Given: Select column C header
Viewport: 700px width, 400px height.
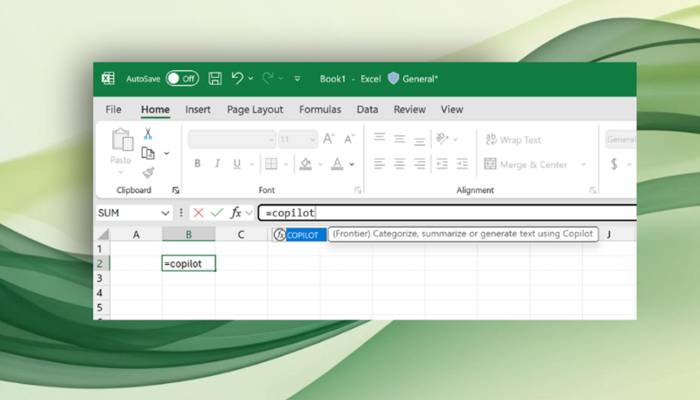Looking at the screenshot, I should click(x=241, y=234).
